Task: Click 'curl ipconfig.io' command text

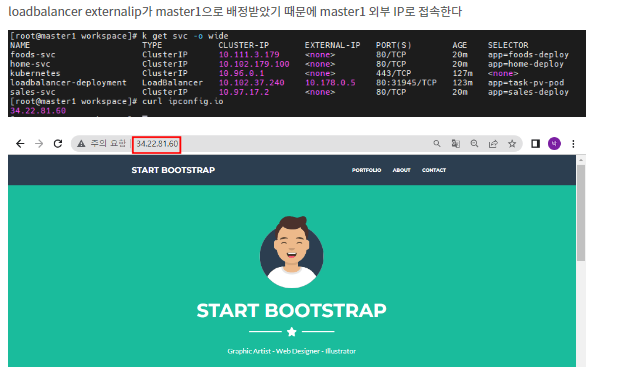Action: click(x=182, y=101)
